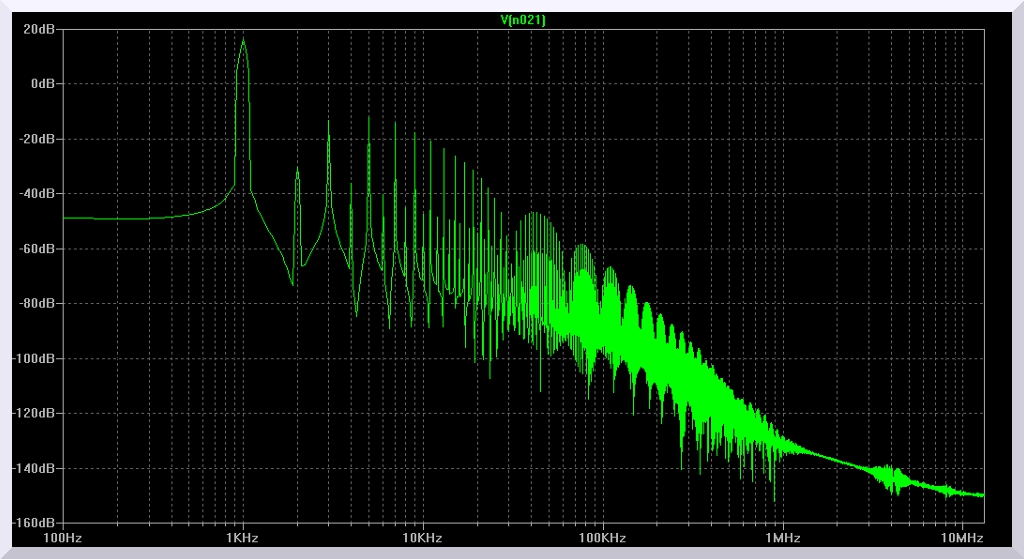Click the 100Hz horizontal axis label
1024x559 pixels.
[63, 538]
